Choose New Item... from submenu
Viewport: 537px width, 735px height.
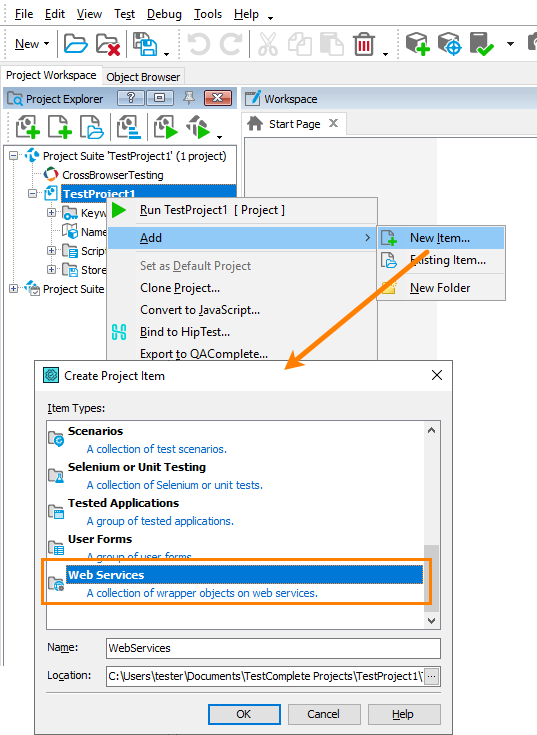tap(440, 238)
